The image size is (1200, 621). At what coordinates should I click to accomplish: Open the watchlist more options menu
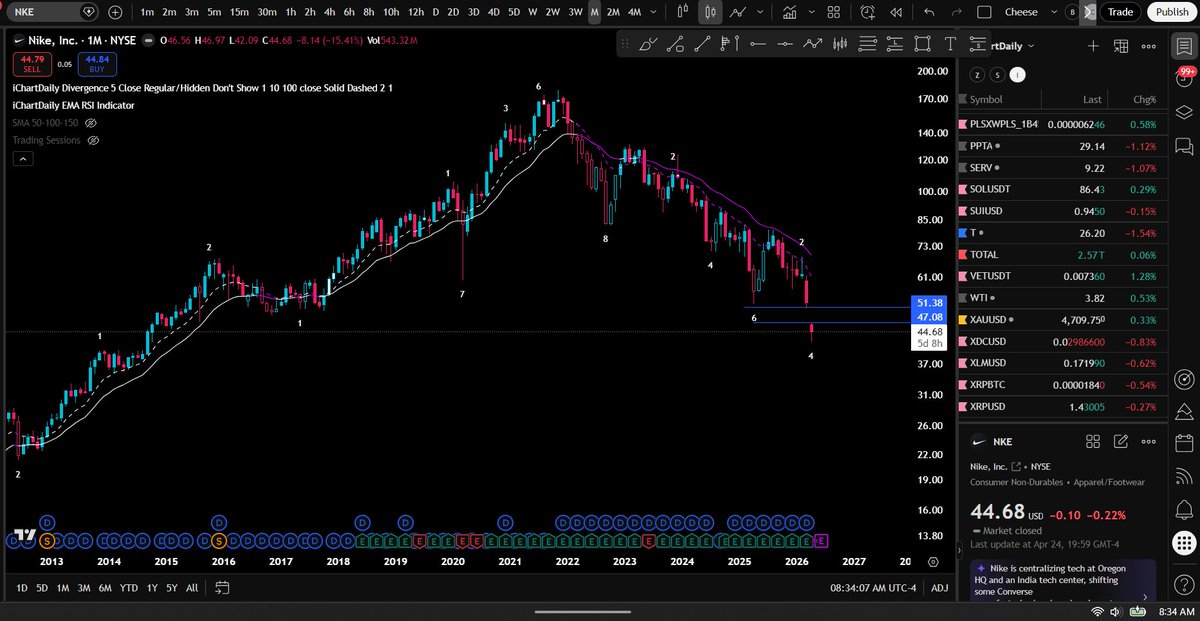tap(1148, 46)
